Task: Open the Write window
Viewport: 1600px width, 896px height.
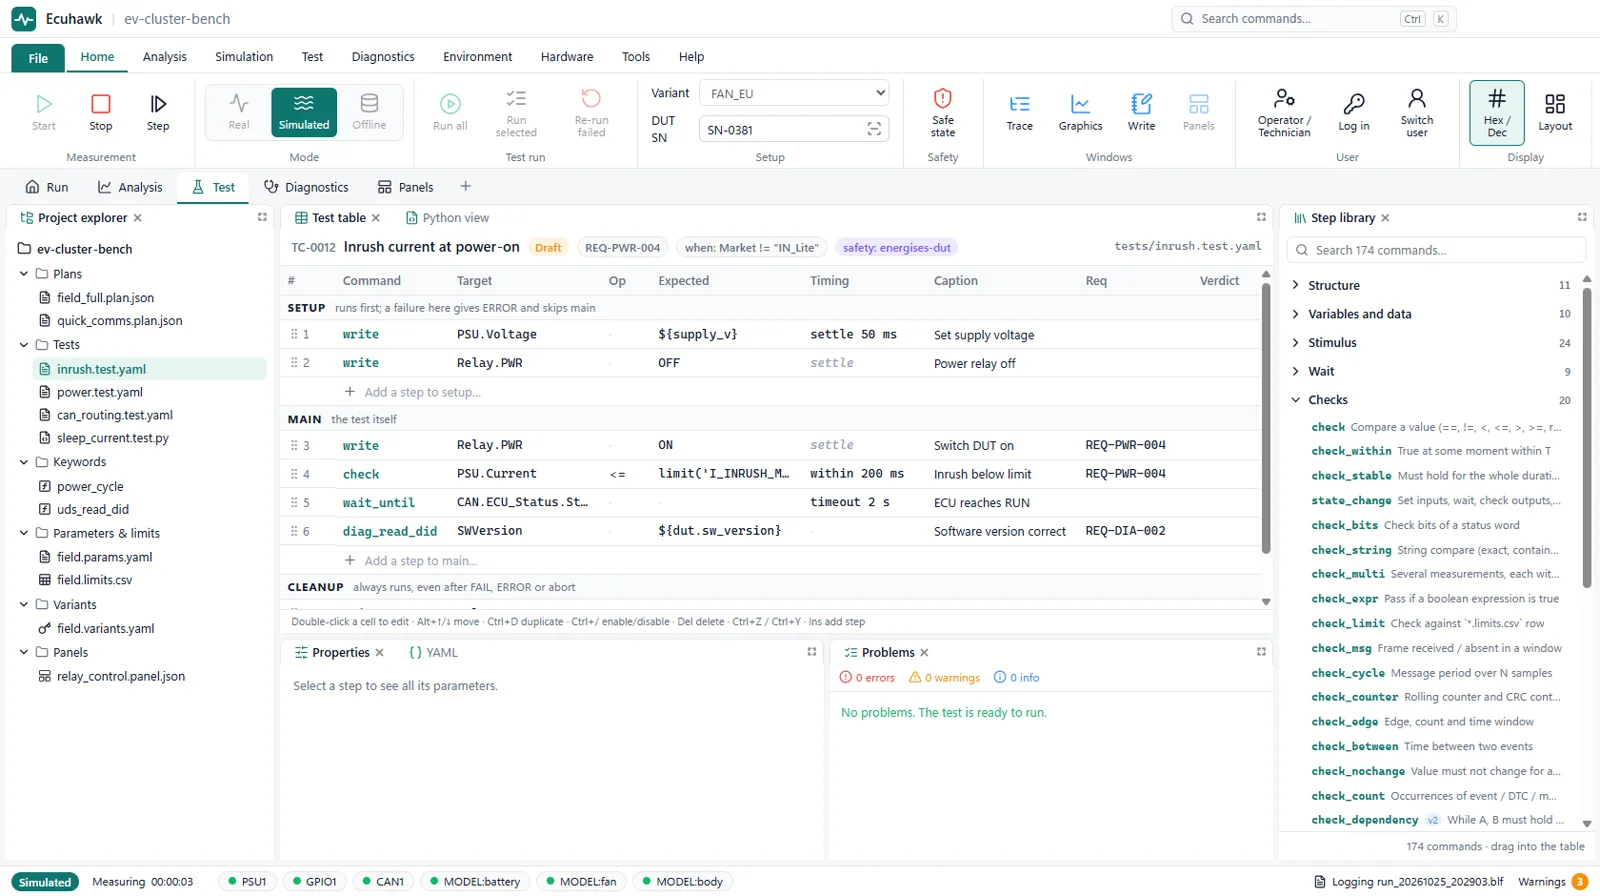Action: coord(1141,112)
